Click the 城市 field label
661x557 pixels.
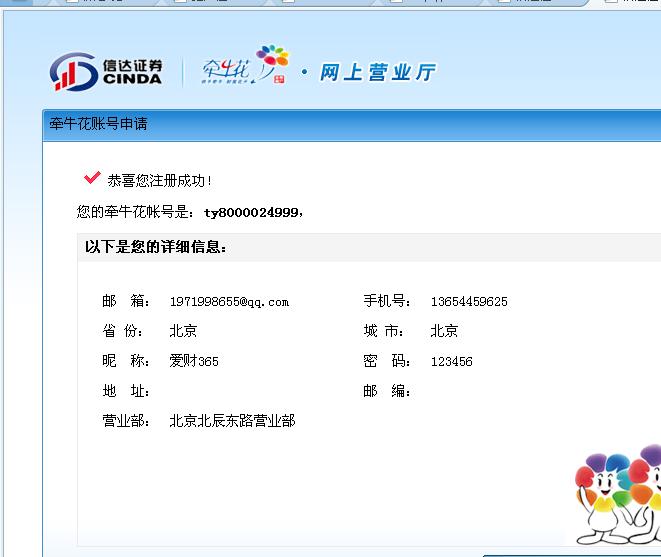pyautogui.click(x=384, y=331)
